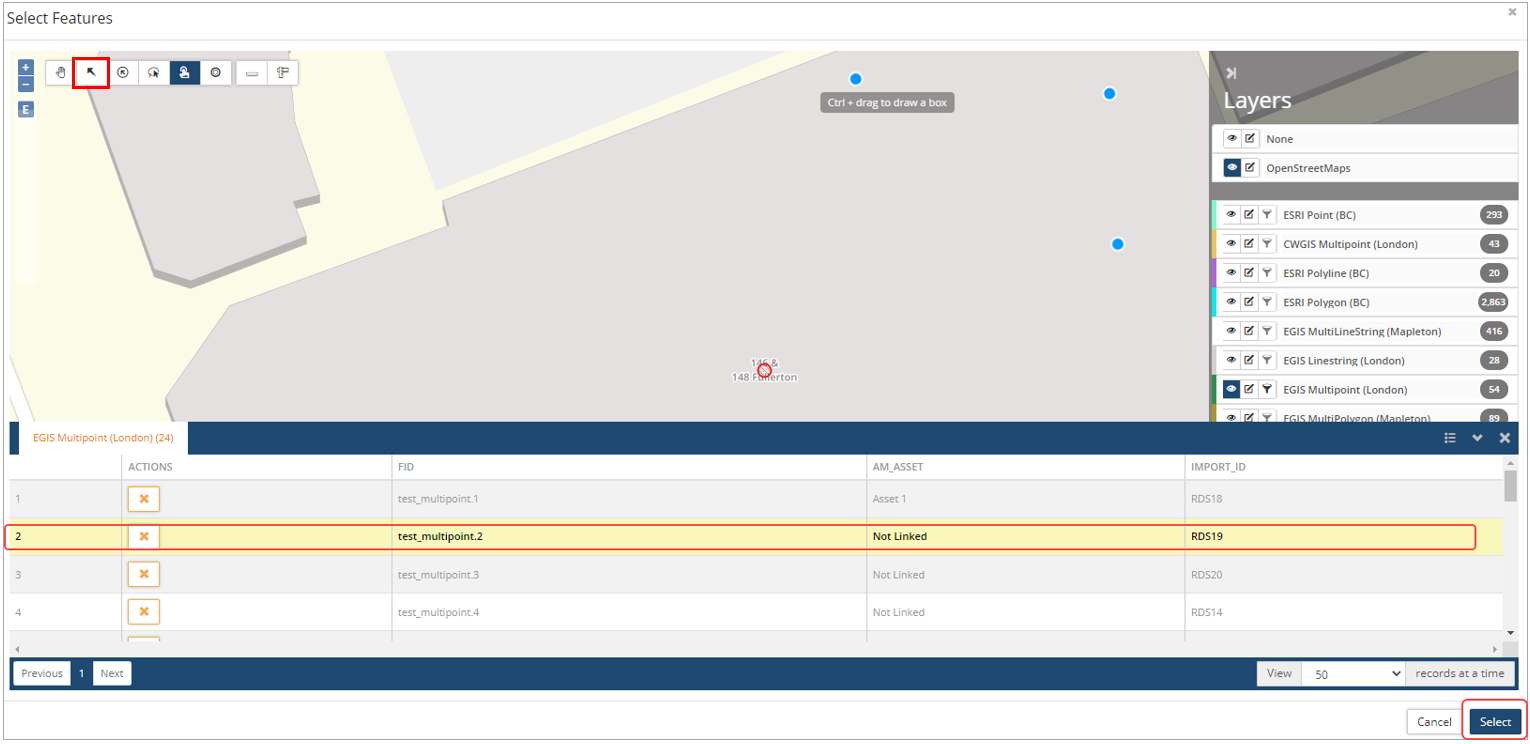Click the E extent map button
Image resolution: width=1530 pixels, height=744 pixels.
pyautogui.click(x=26, y=109)
